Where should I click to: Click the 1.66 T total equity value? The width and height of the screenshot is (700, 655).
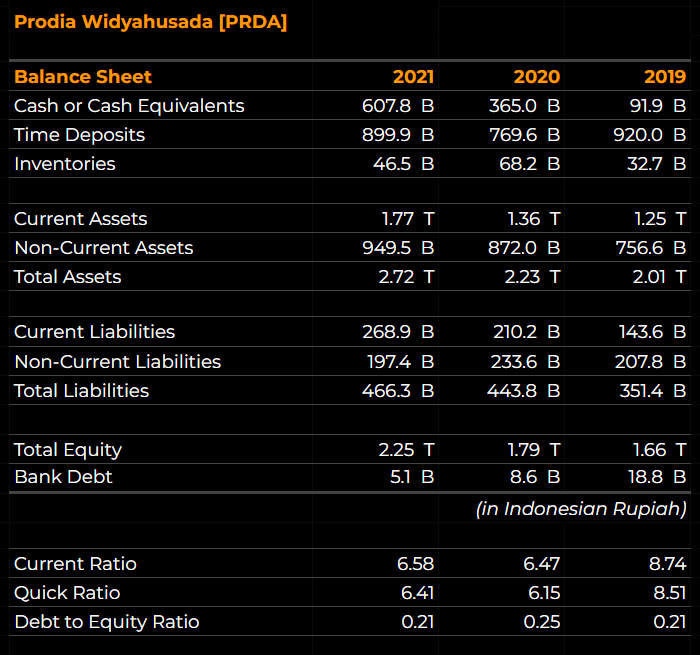click(660, 450)
